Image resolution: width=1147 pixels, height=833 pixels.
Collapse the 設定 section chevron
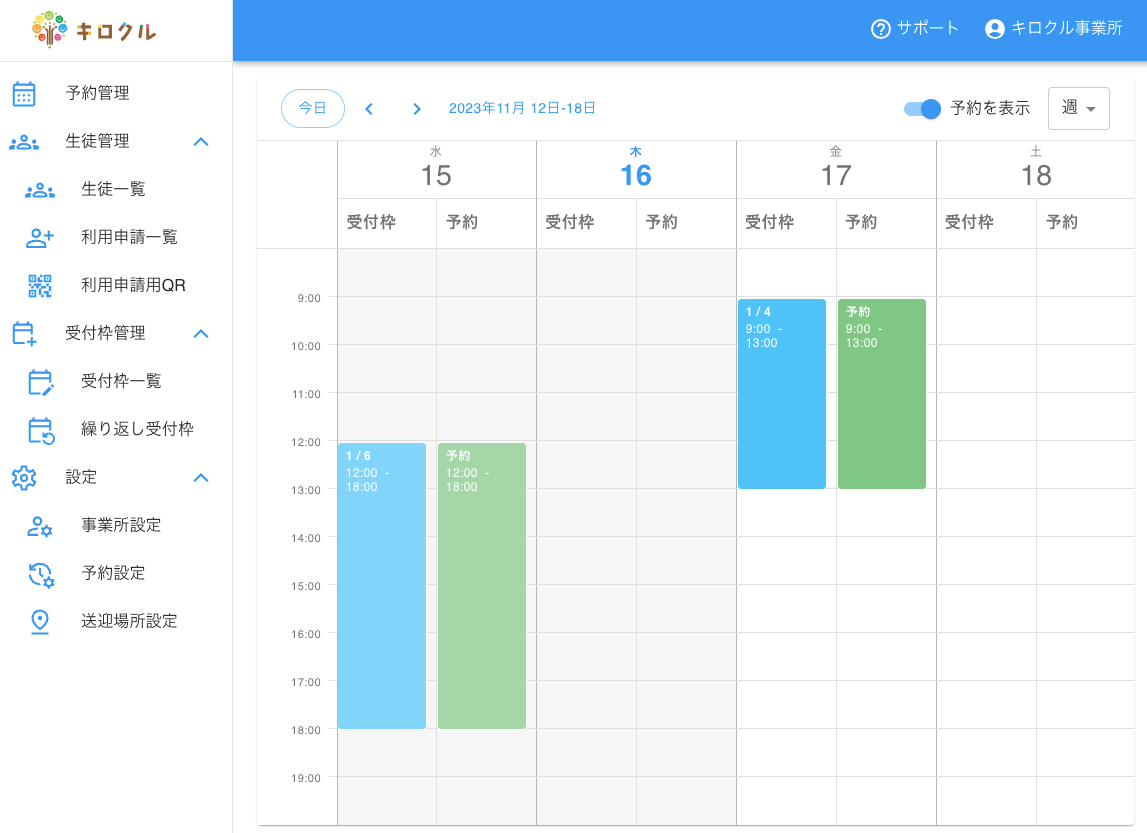(x=201, y=477)
